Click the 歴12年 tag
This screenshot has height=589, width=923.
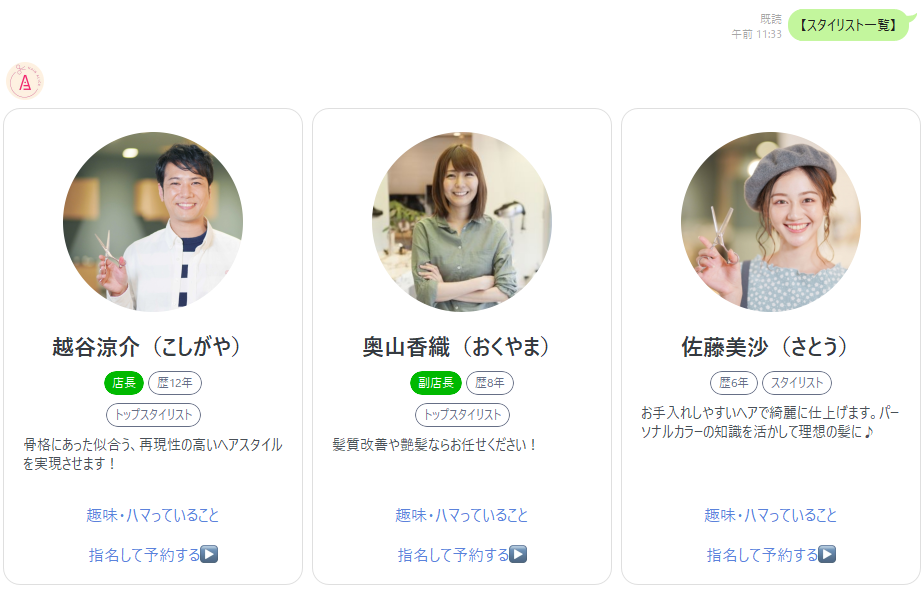click(x=175, y=383)
